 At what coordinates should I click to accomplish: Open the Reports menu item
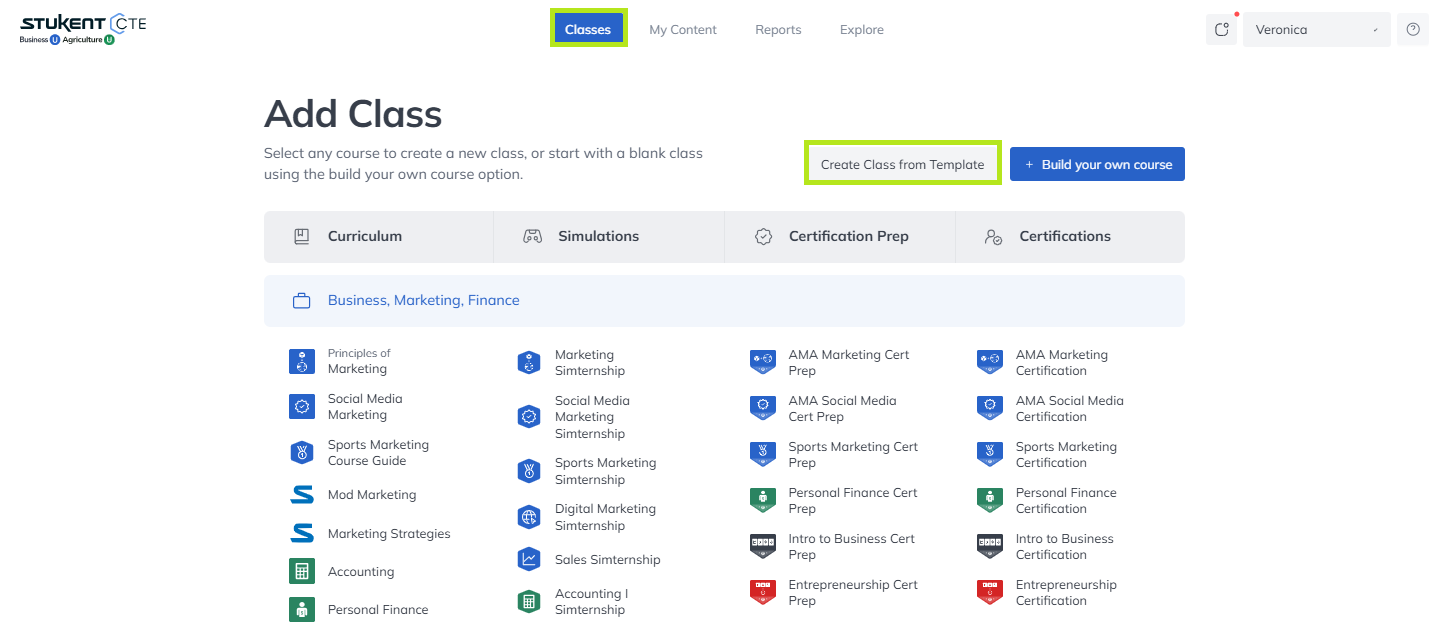point(778,30)
